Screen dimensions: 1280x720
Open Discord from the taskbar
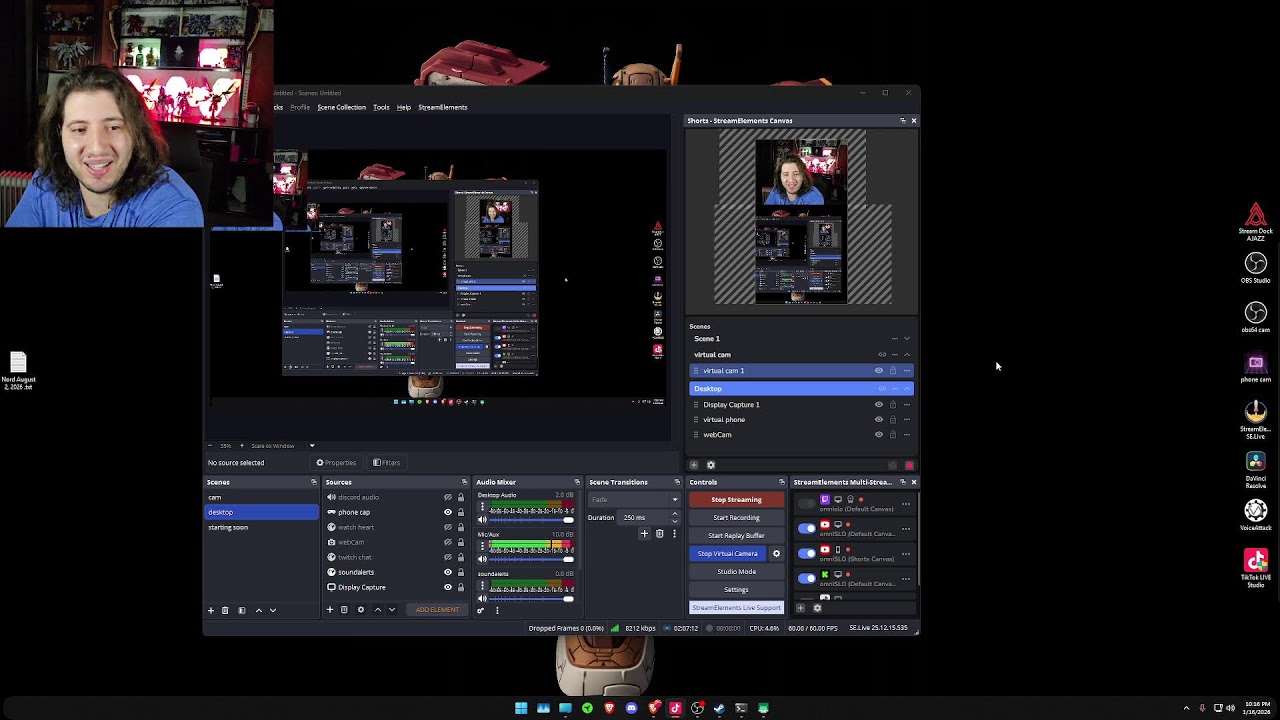[631, 708]
